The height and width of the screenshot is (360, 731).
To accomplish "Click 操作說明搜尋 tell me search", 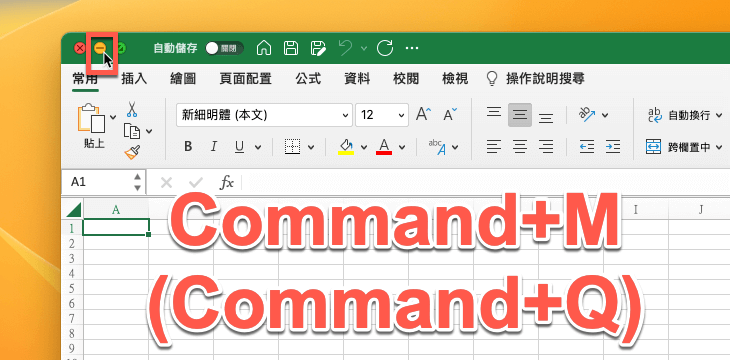I will (x=535, y=79).
